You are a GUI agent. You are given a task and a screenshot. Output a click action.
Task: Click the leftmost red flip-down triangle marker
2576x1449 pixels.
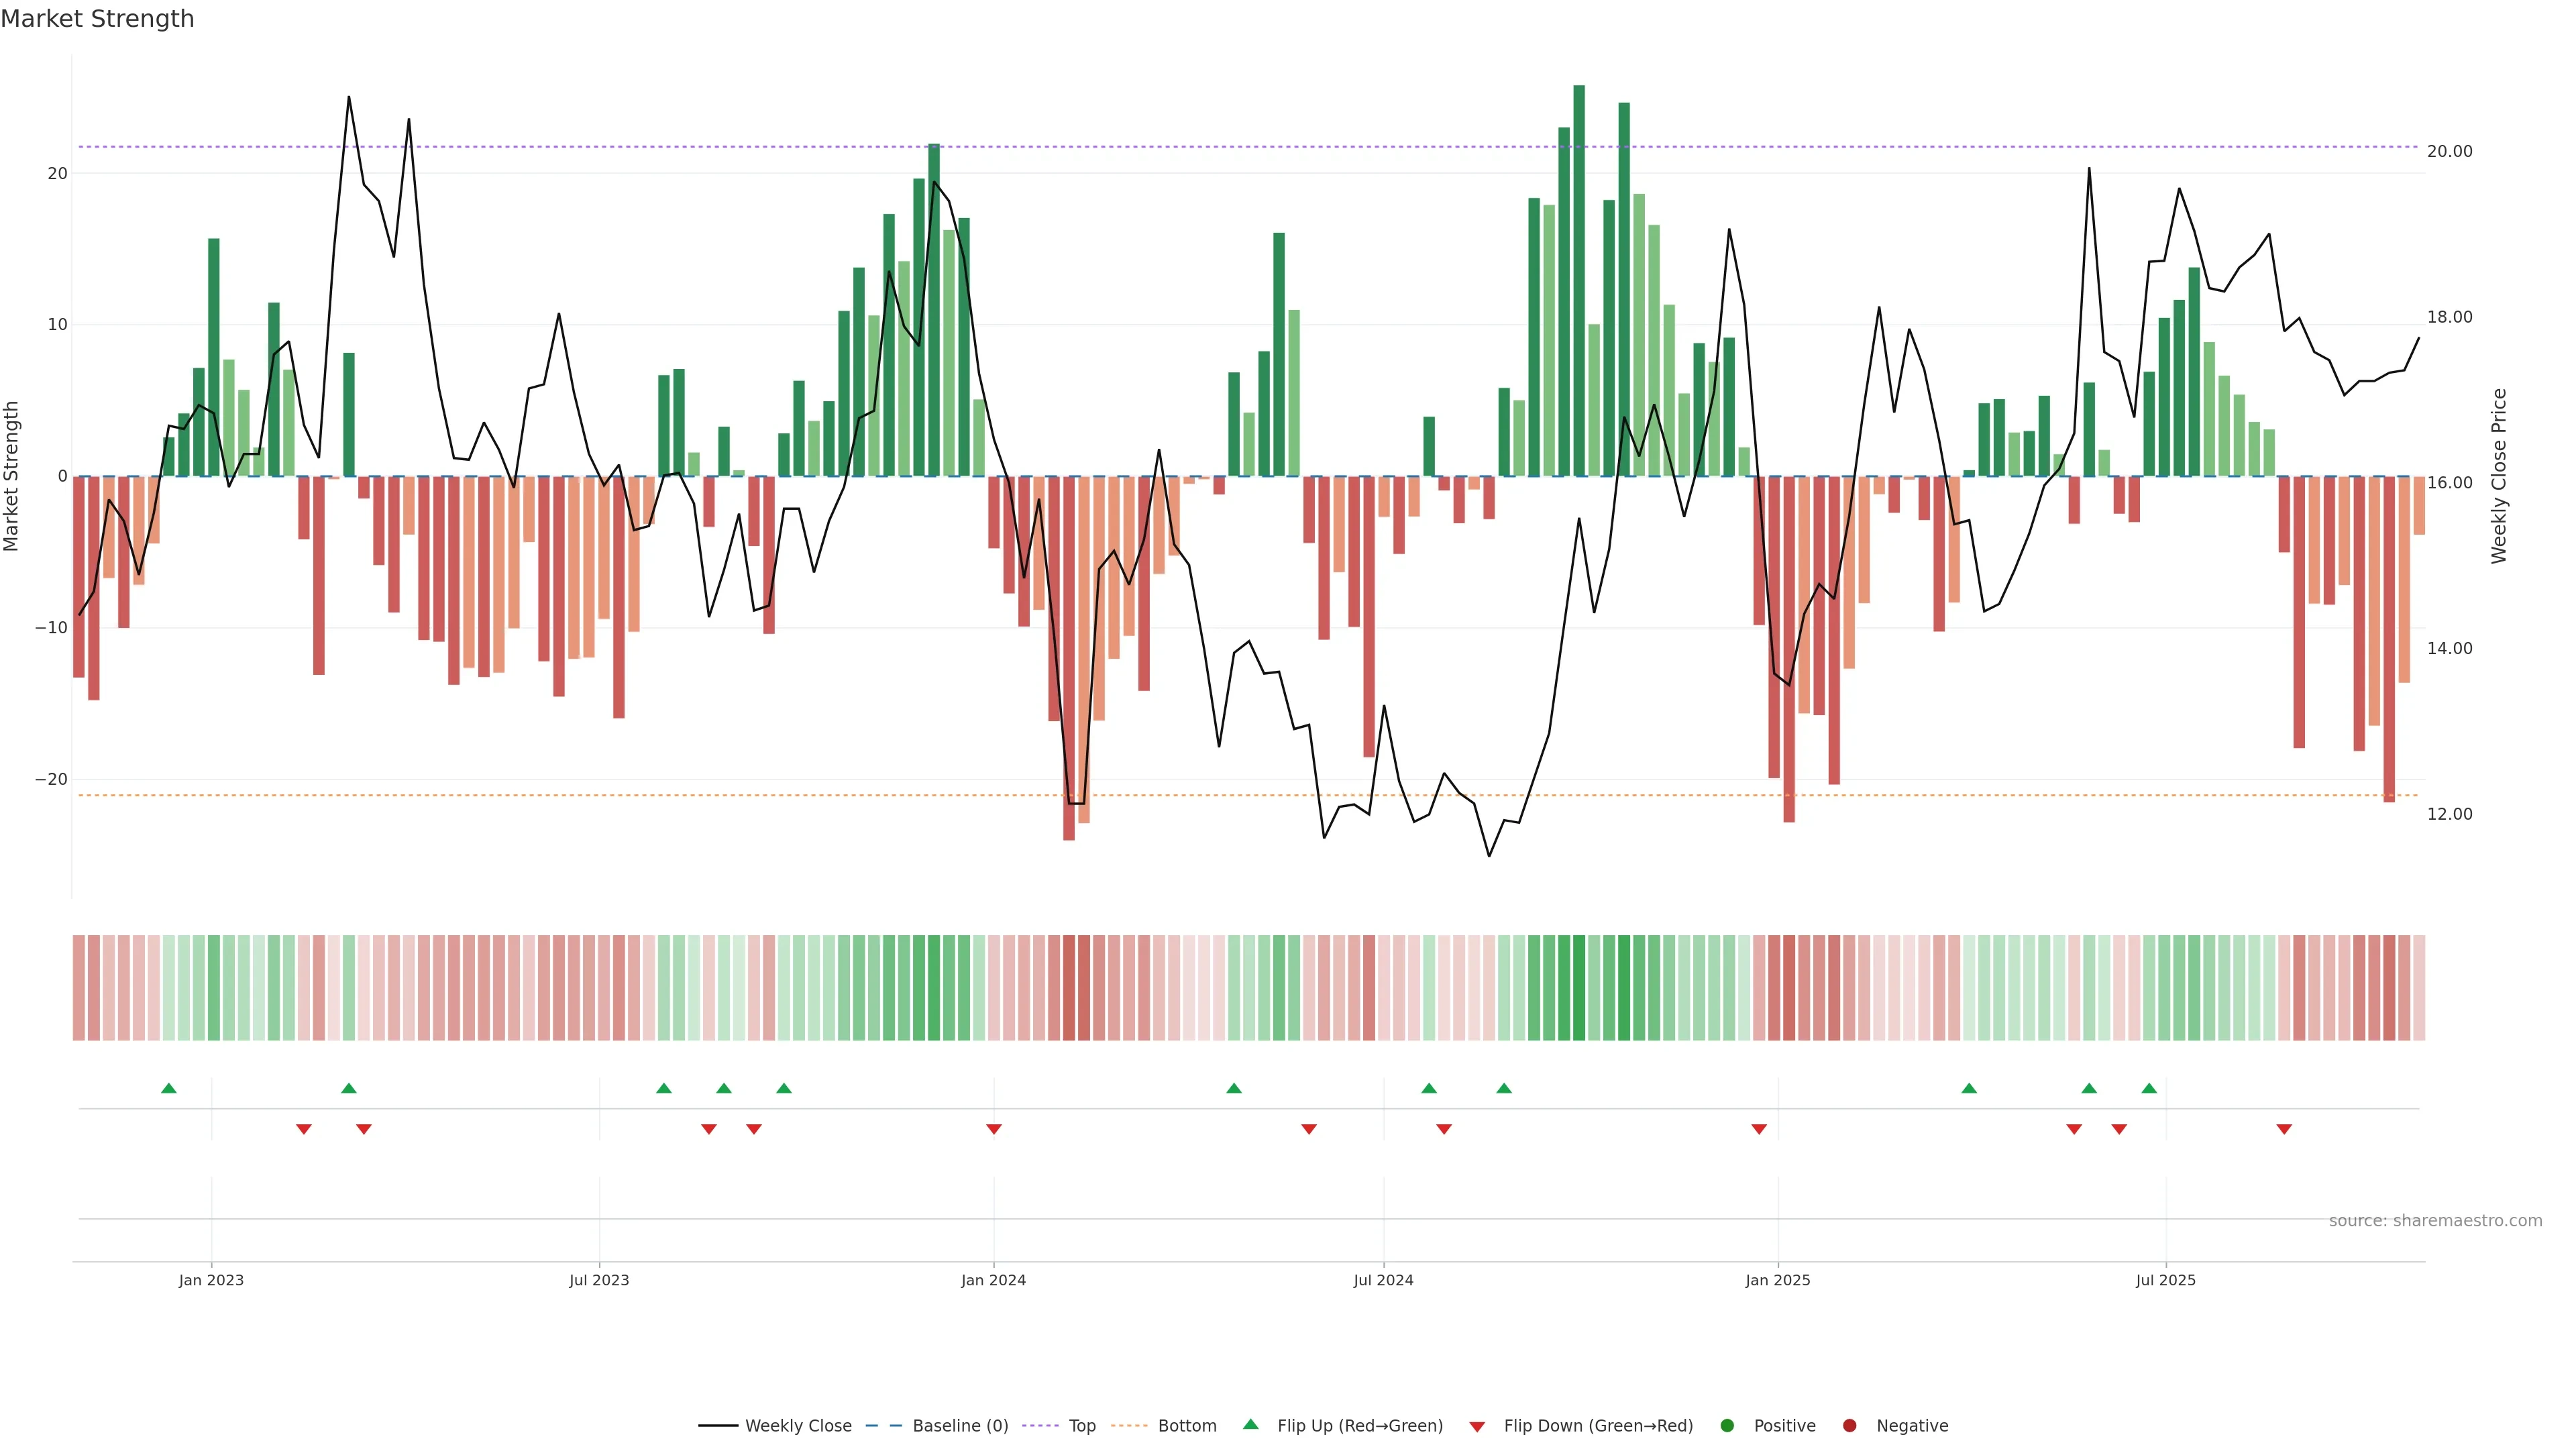304,1129
